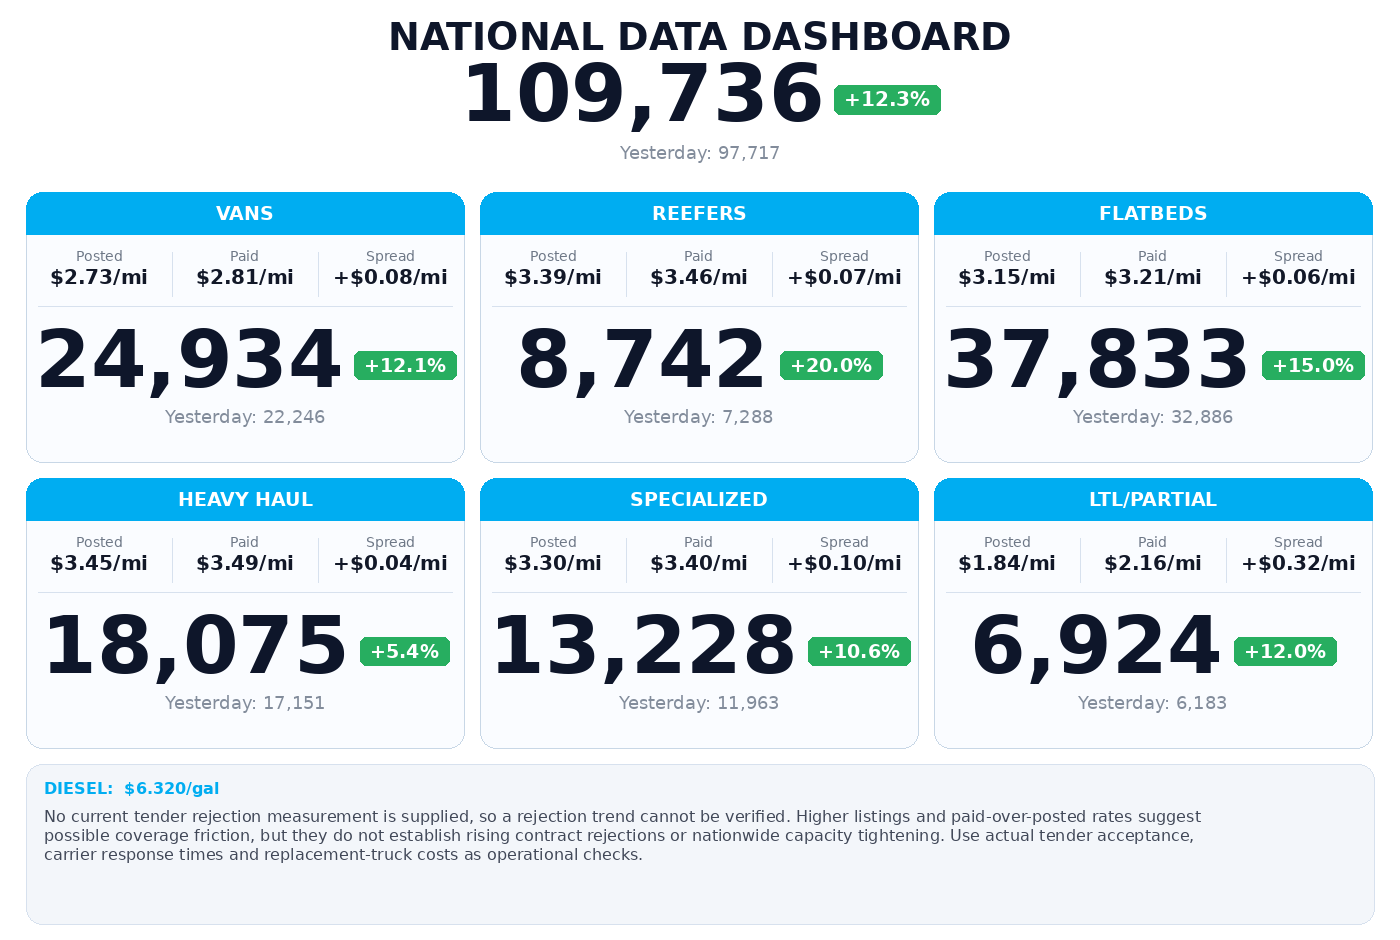Open the SPECIALIZED card header
1400x940 pixels.
tap(699, 499)
